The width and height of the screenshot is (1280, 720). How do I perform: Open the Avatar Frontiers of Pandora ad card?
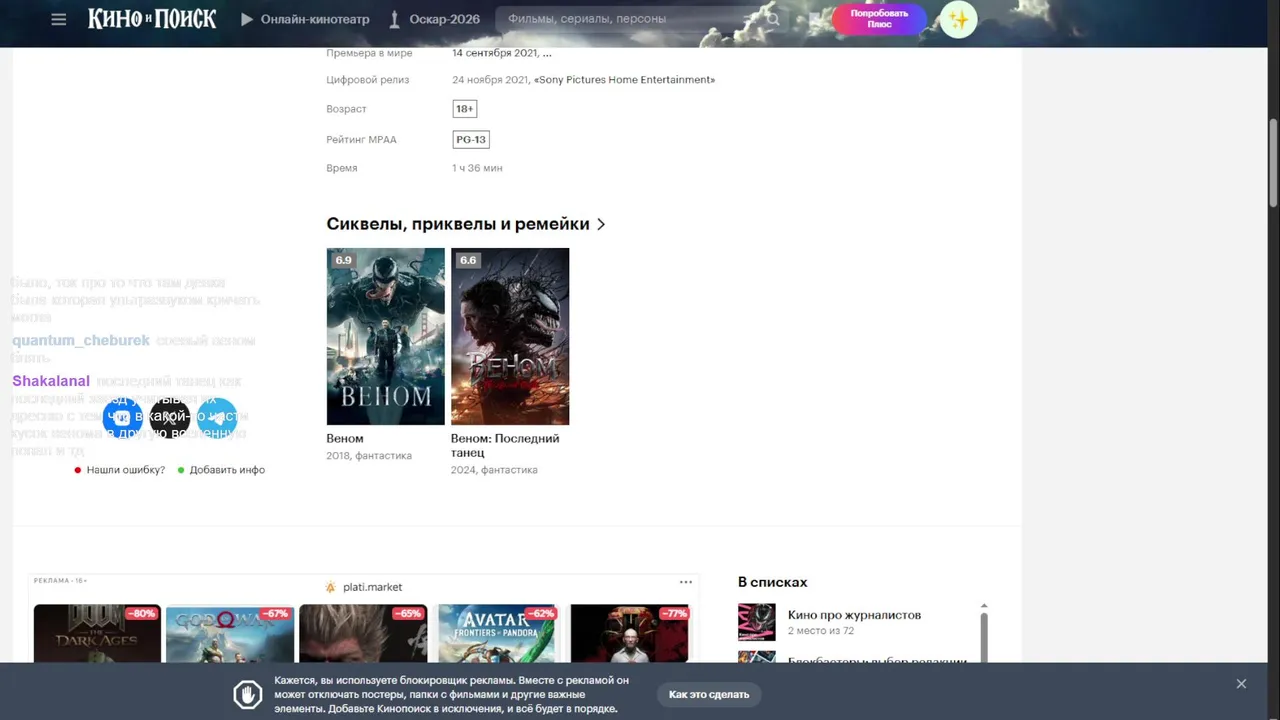click(496, 633)
